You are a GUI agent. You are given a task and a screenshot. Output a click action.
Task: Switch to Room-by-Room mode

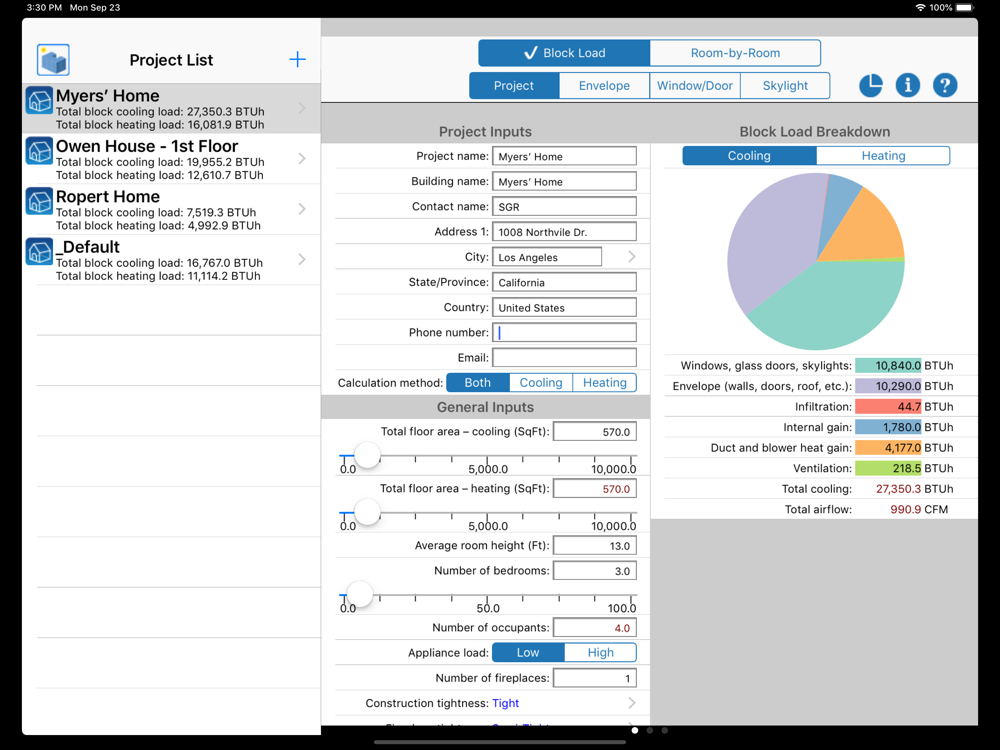[x=735, y=53]
